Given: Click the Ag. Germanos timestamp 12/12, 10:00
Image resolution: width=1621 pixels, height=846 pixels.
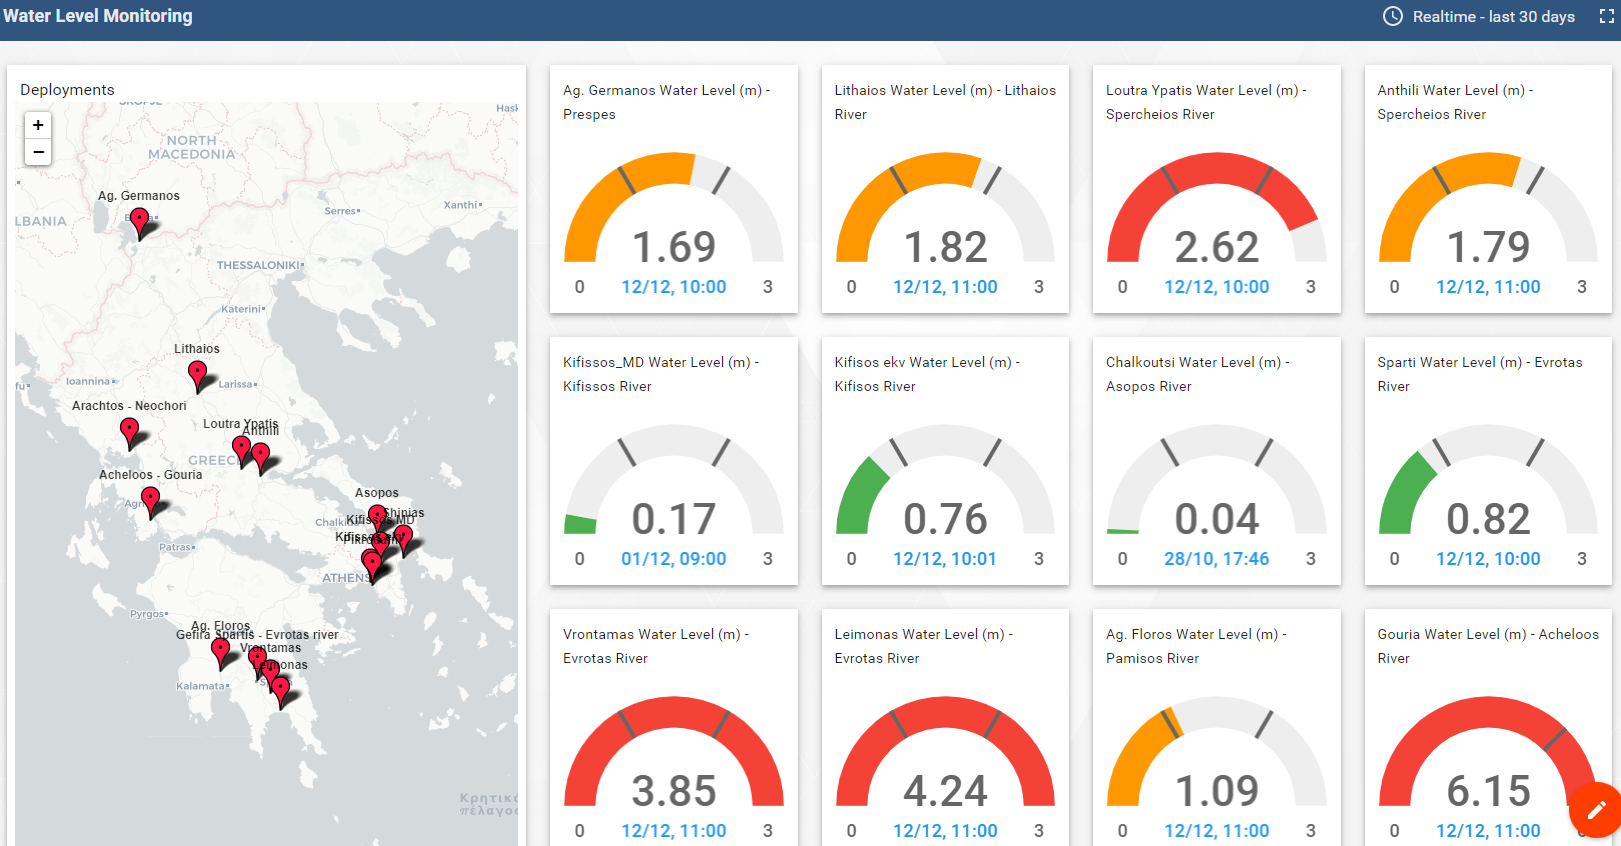Looking at the screenshot, I should pyautogui.click(x=674, y=287).
